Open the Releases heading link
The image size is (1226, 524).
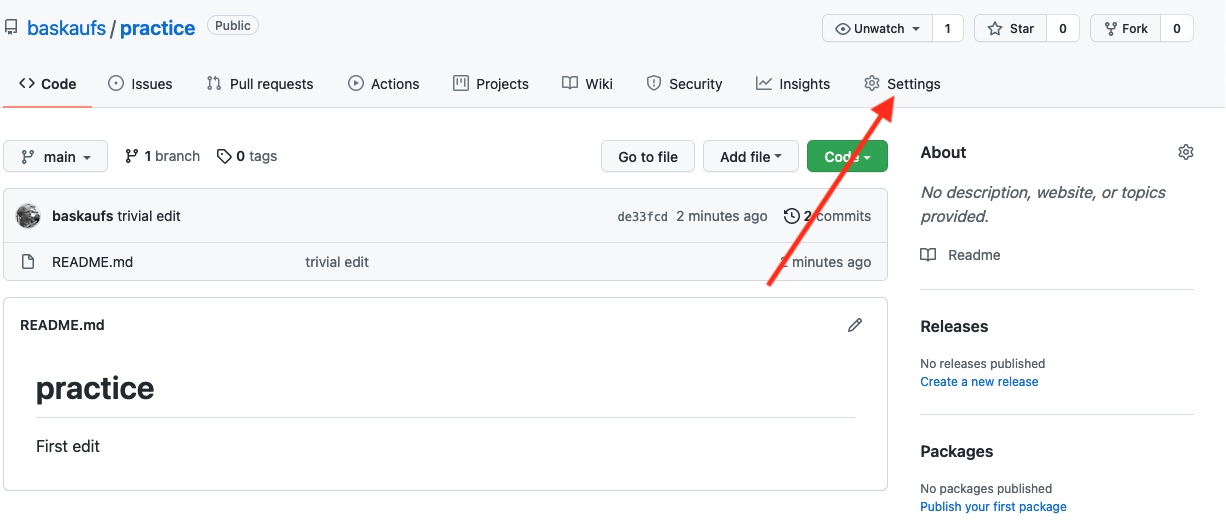click(x=954, y=326)
